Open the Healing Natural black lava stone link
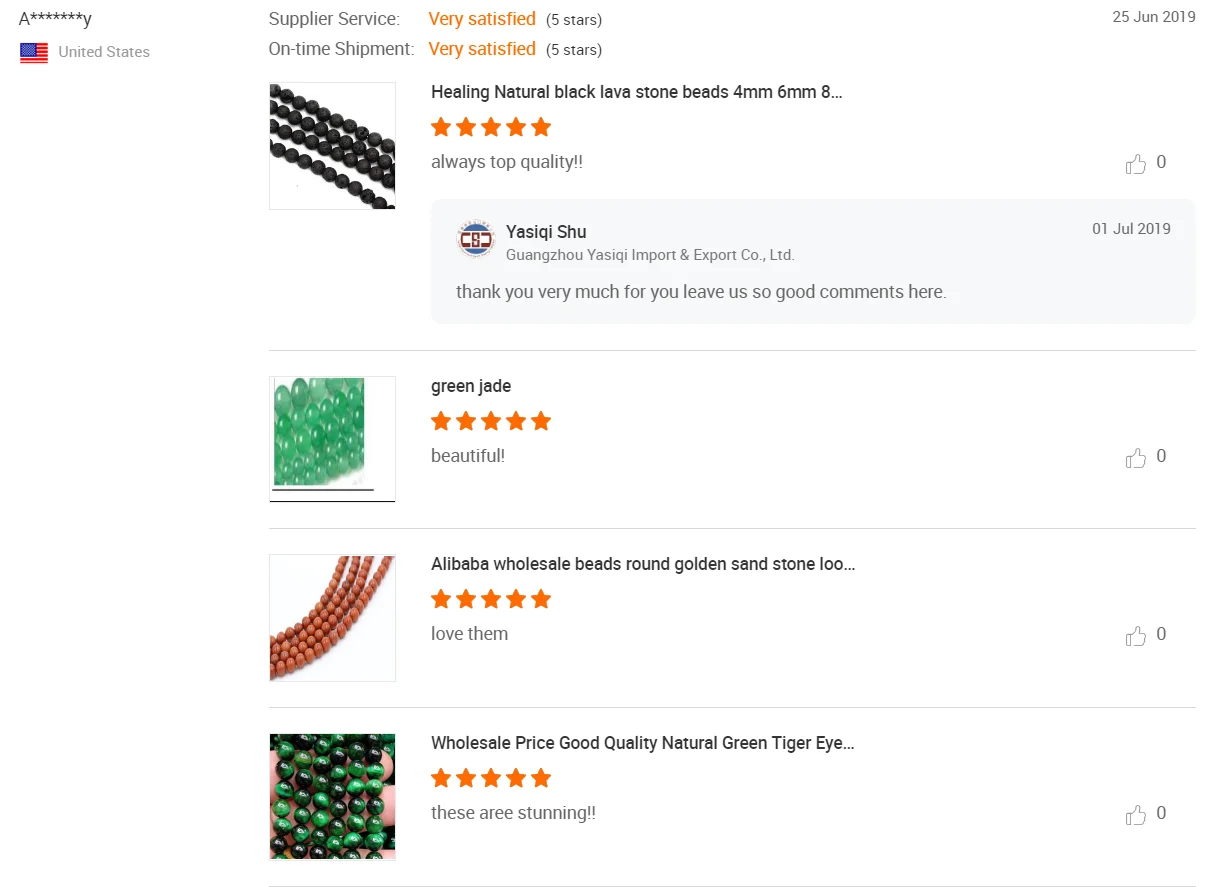Image resolution: width=1211 pixels, height=887 pixels. 636,92
